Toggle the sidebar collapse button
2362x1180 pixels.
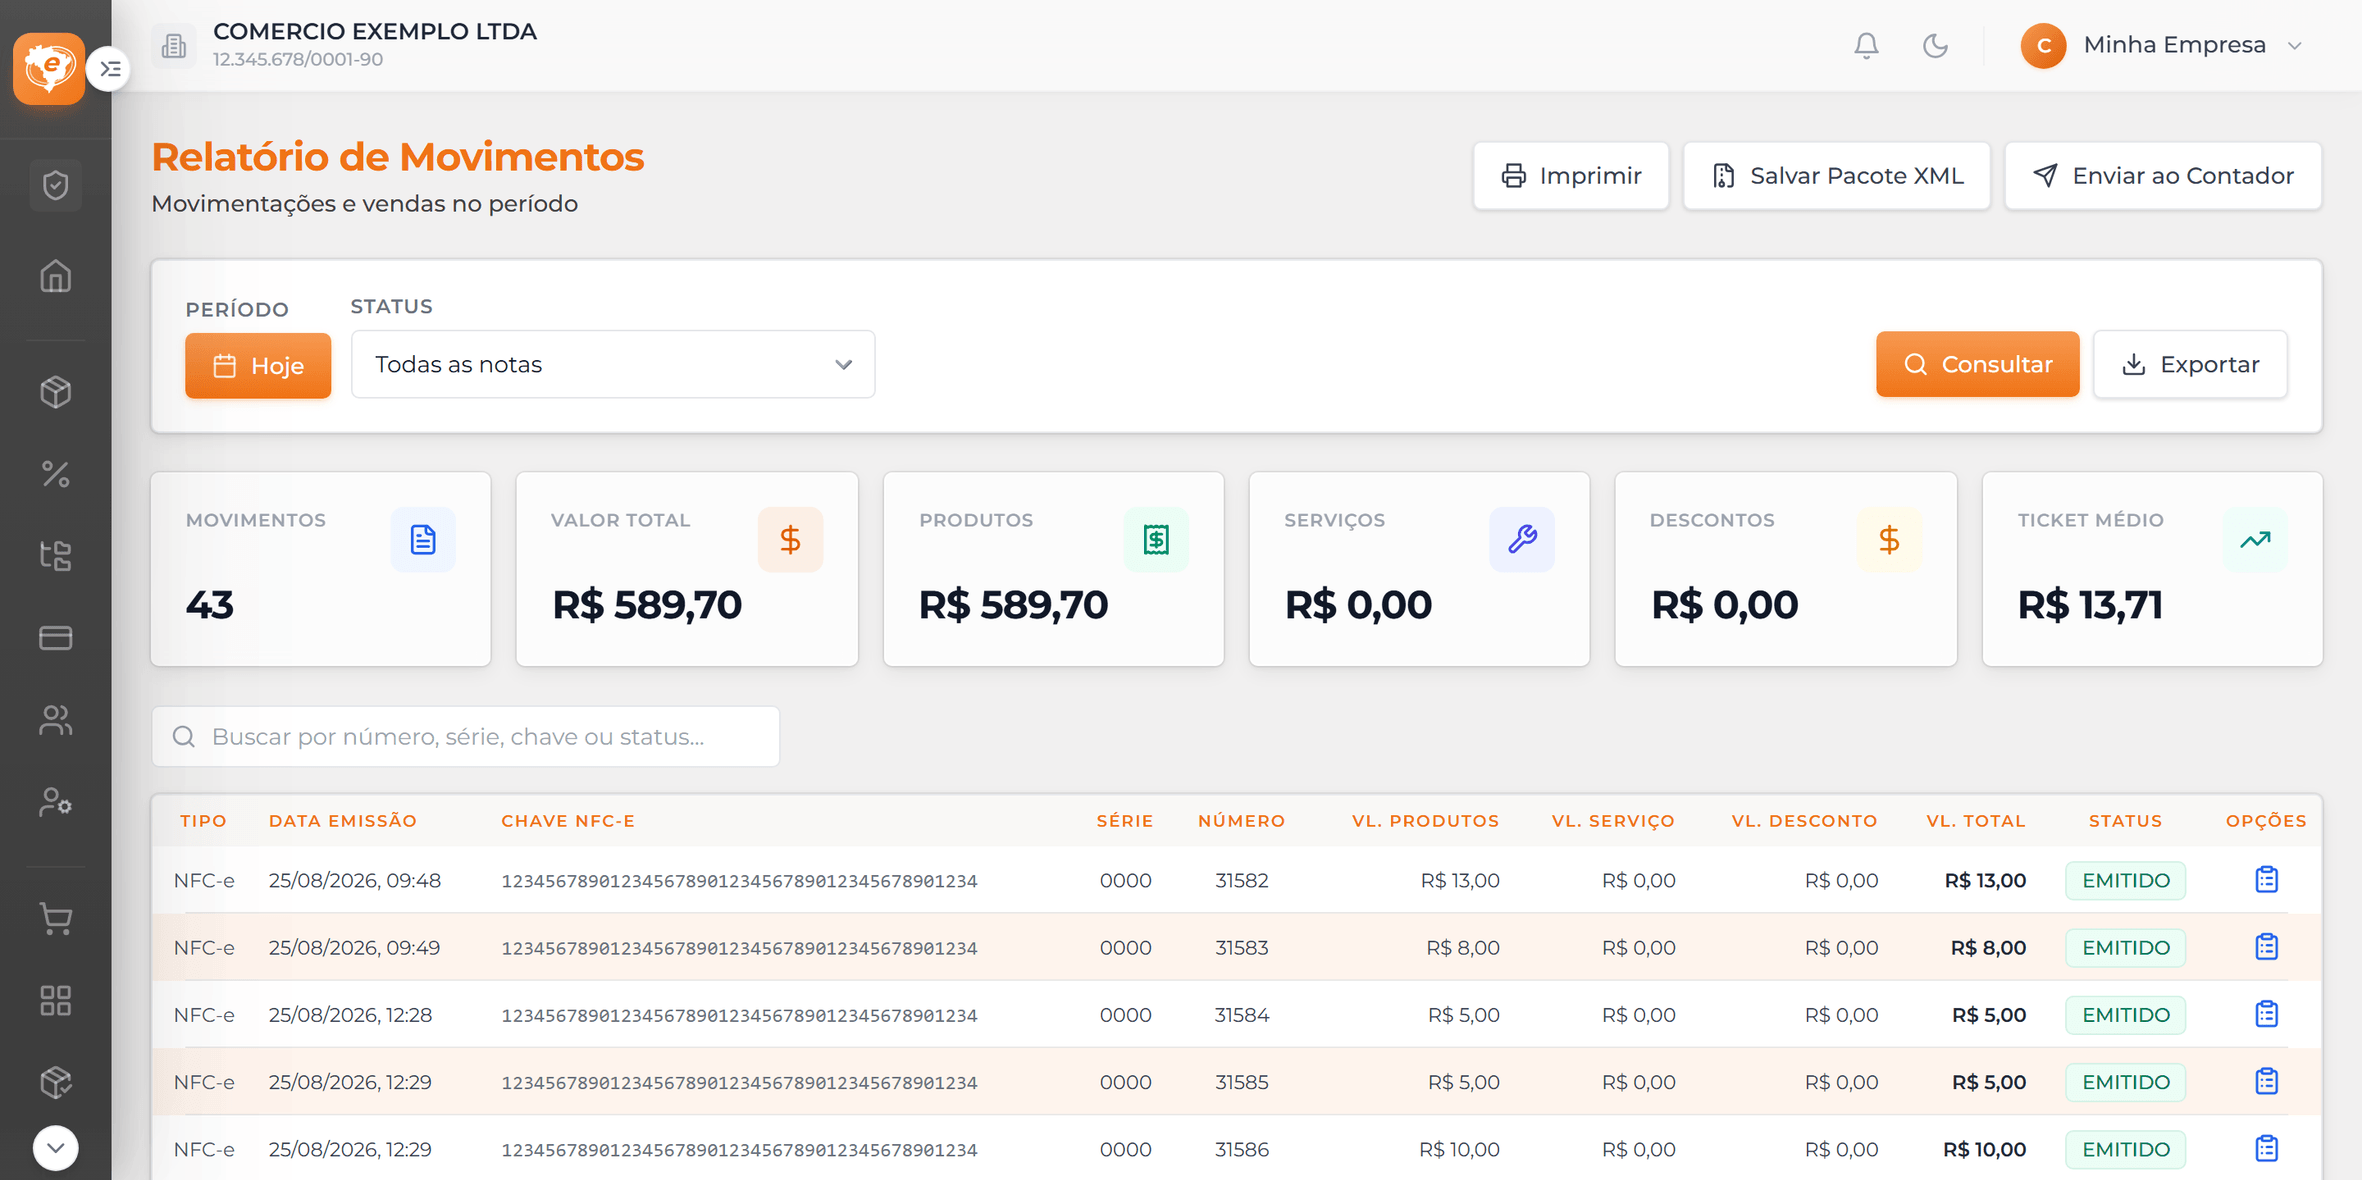[109, 69]
